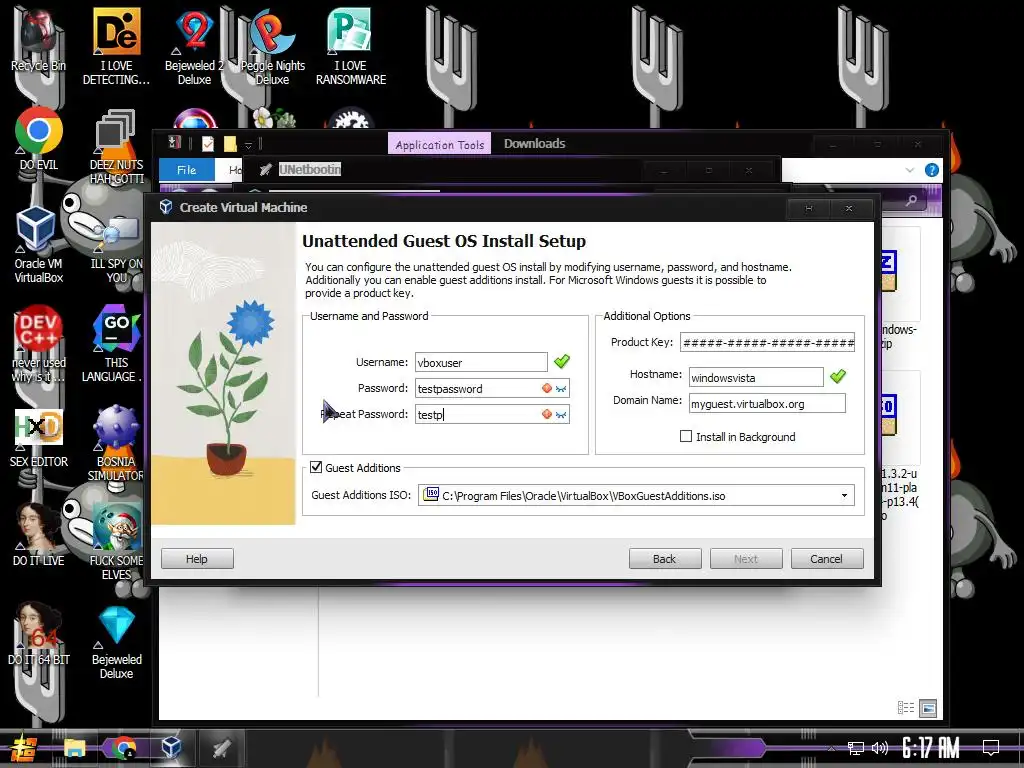1024x768 pixels.
Task: Select the Application Tools ribbon tab
Action: pyautogui.click(x=440, y=145)
